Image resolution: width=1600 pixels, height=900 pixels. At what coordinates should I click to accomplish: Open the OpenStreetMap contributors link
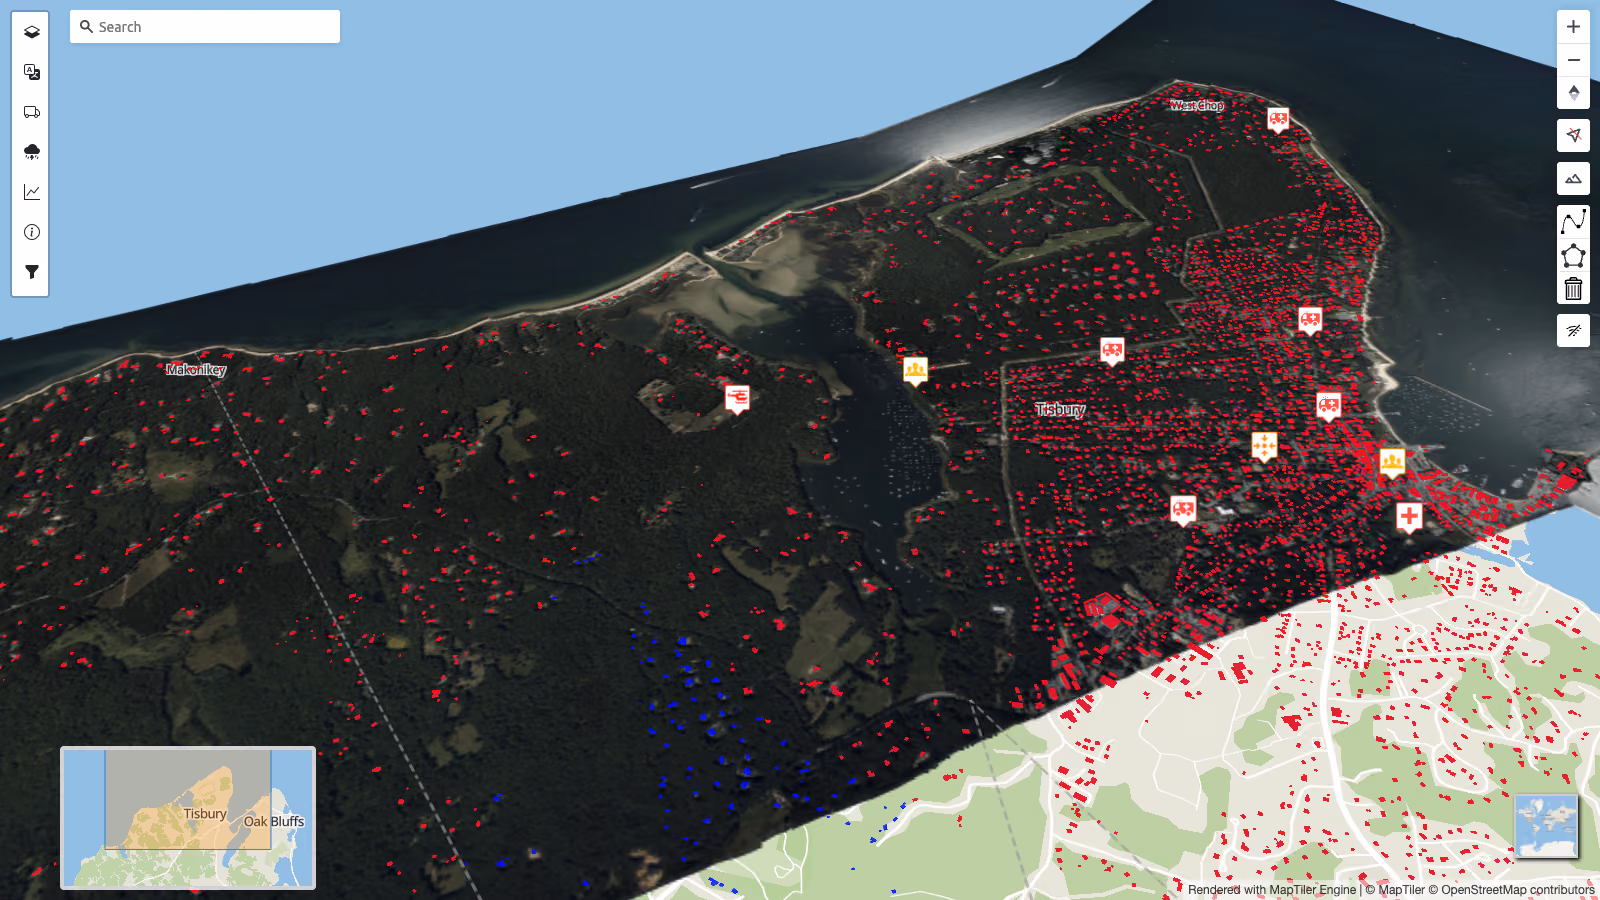1511,890
